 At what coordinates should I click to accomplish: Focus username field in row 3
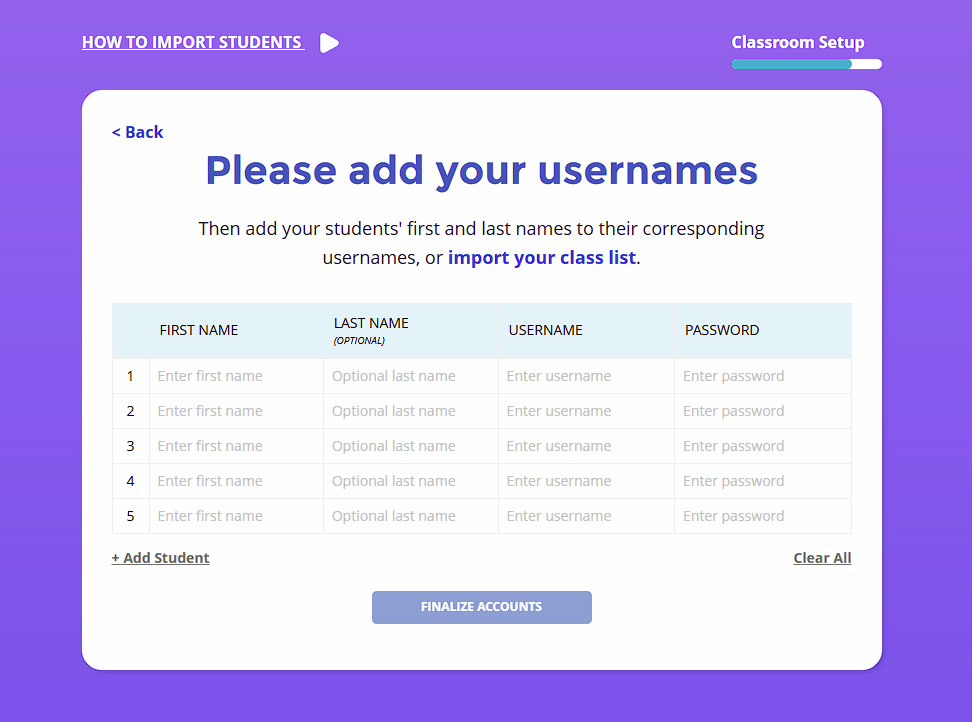[586, 446]
